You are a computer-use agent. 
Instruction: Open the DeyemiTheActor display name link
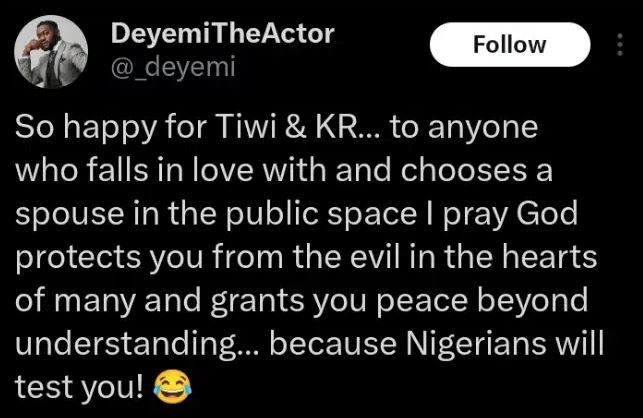[213, 35]
